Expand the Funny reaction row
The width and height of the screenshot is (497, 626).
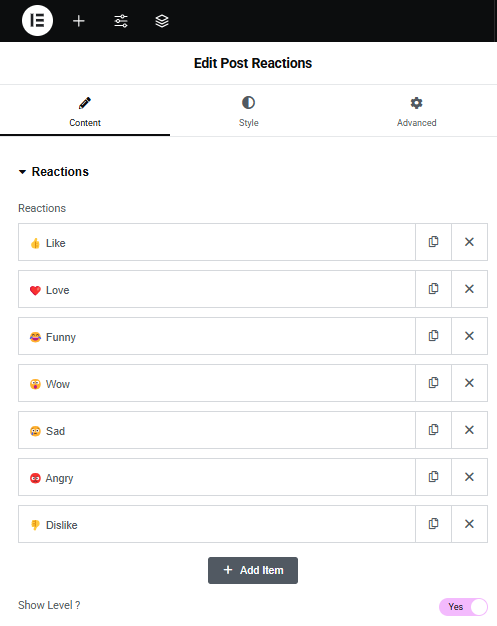(217, 336)
